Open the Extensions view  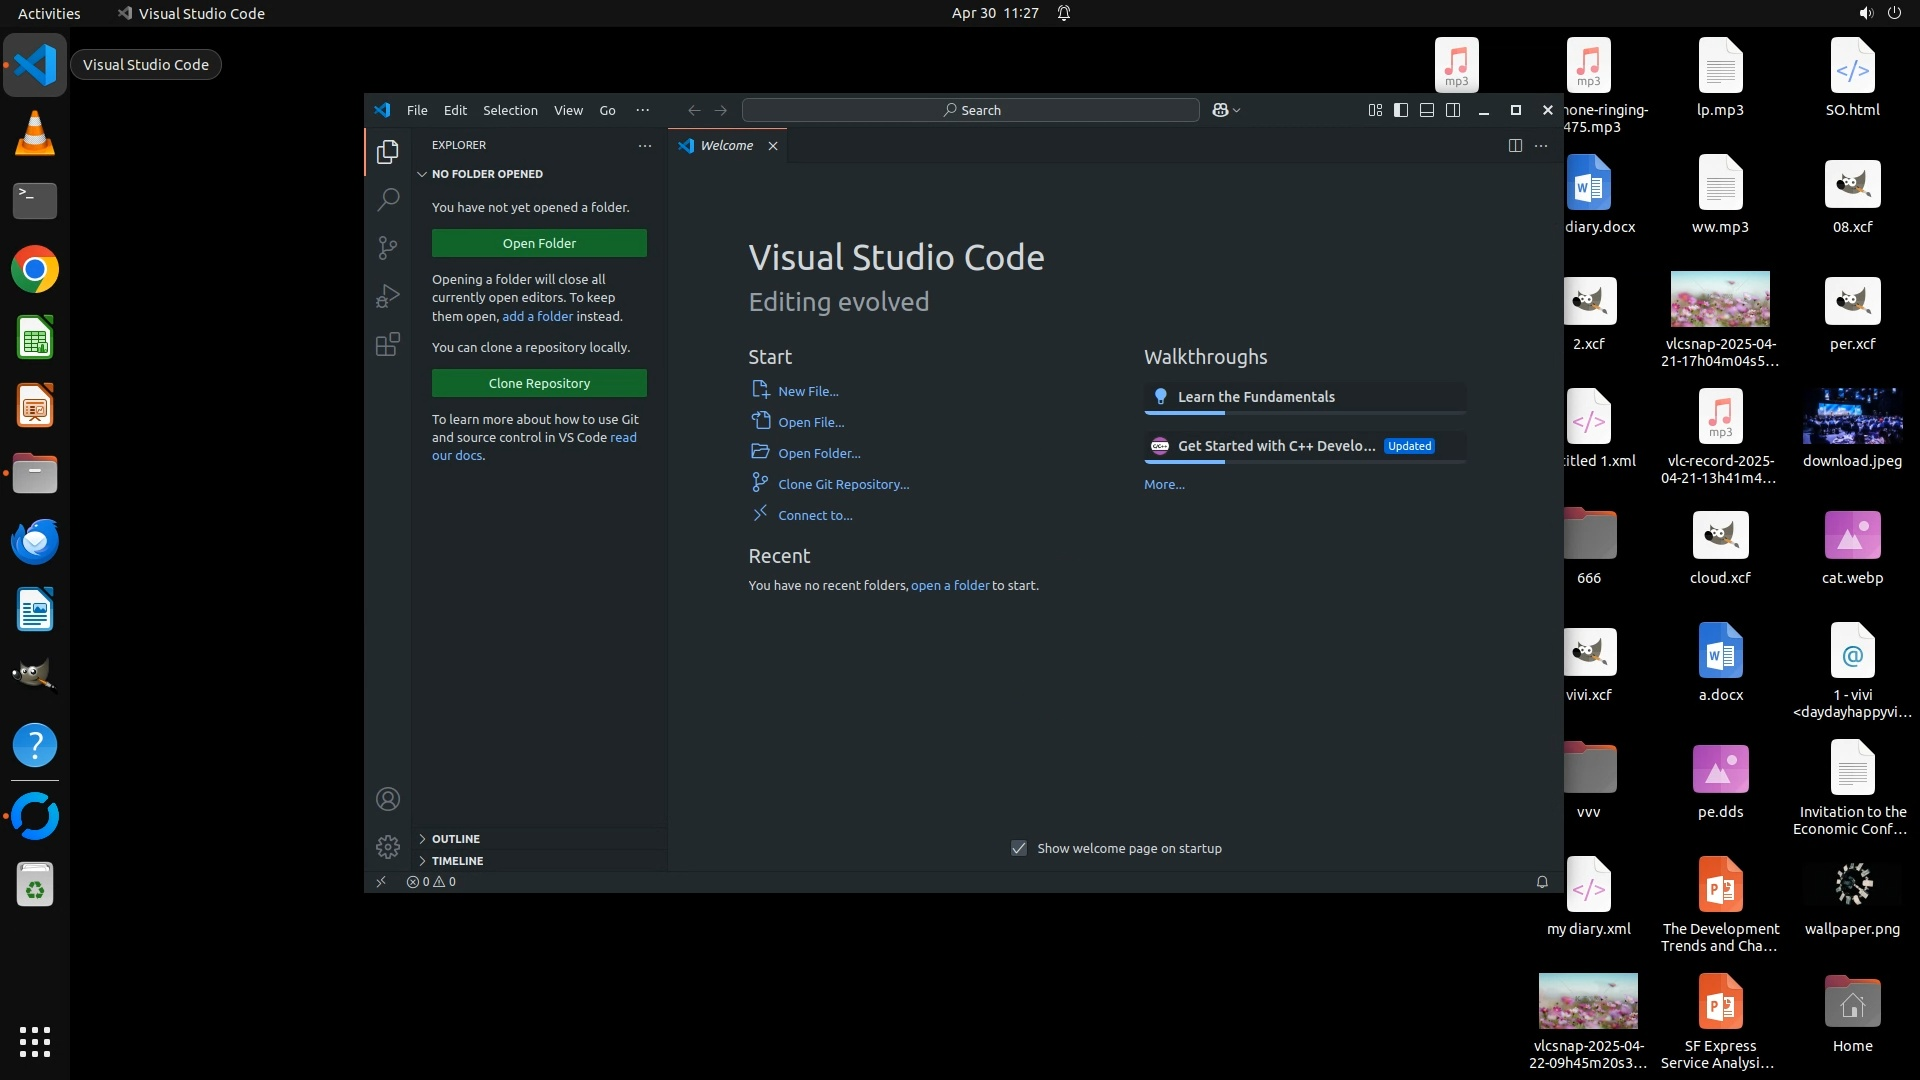388,345
